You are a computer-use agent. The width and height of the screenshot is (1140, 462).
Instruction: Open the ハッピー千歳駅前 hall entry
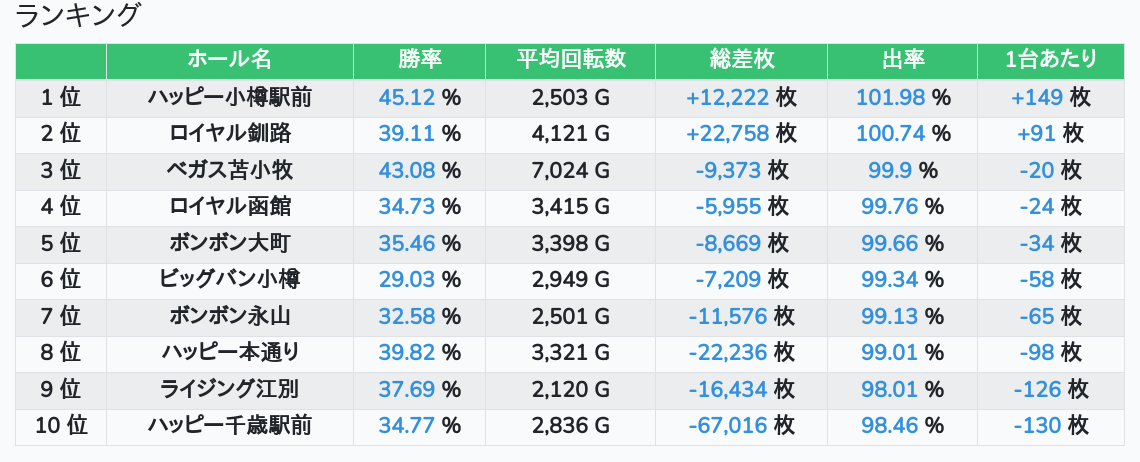click(x=229, y=426)
